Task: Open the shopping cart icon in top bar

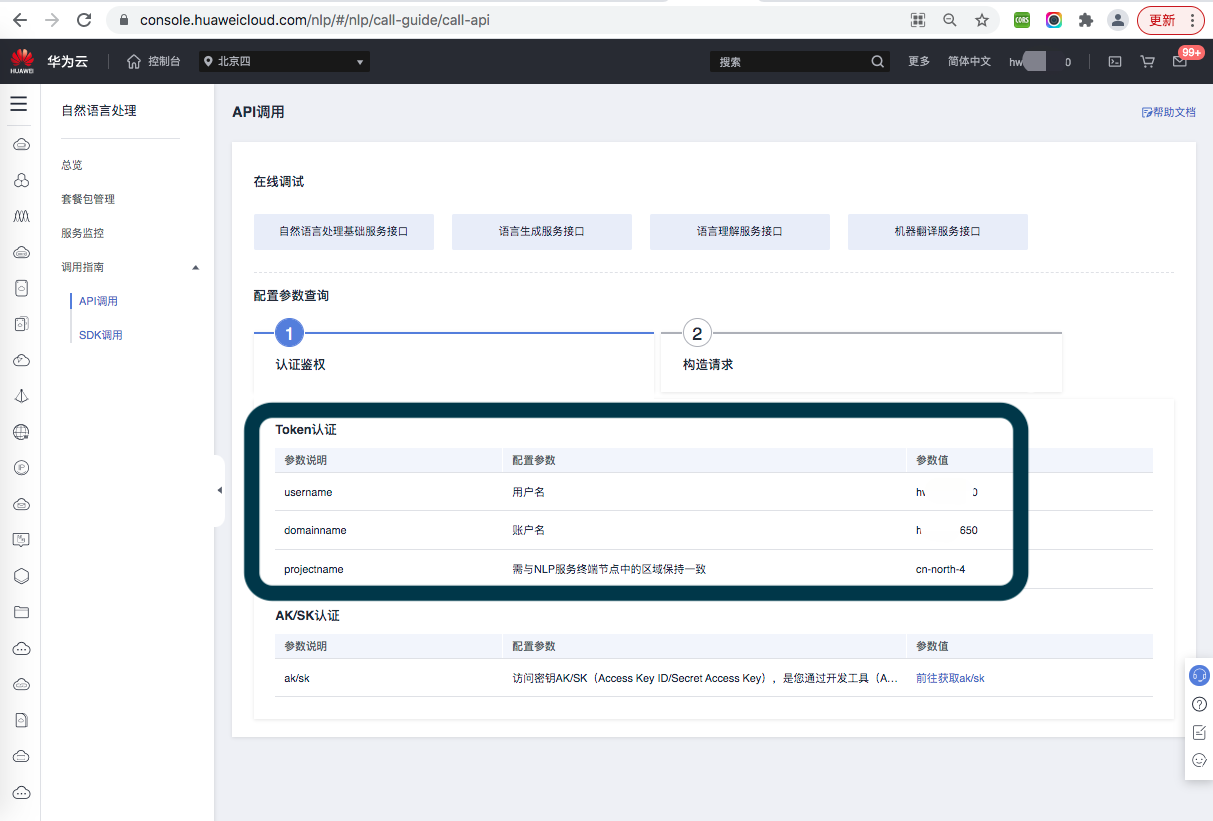Action: point(1147,61)
